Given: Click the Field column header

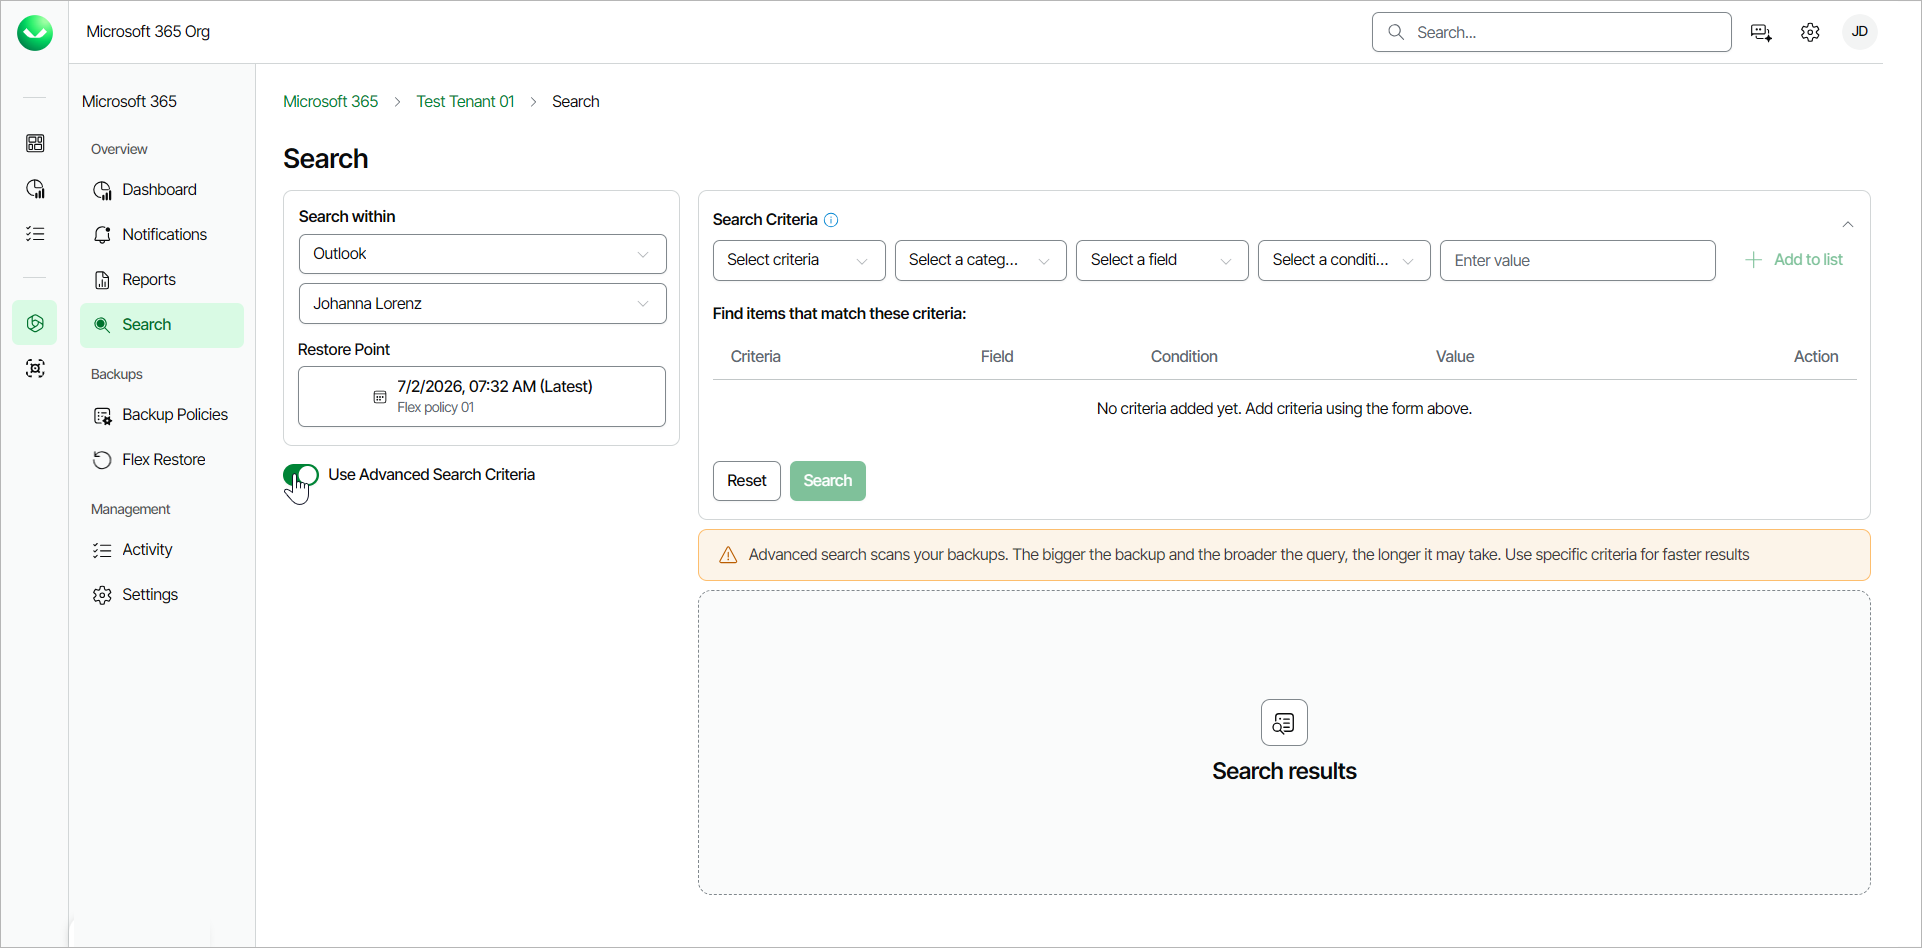Looking at the screenshot, I should (997, 357).
